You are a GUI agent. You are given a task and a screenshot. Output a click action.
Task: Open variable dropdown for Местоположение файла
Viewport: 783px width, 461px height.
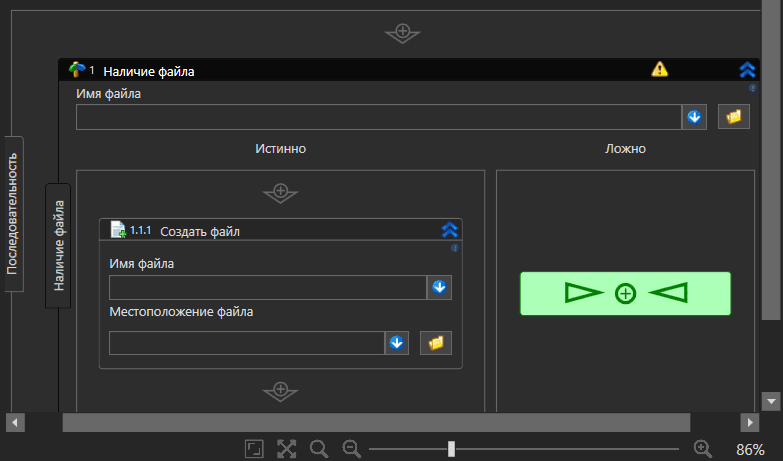pyautogui.click(x=396, y=343)
